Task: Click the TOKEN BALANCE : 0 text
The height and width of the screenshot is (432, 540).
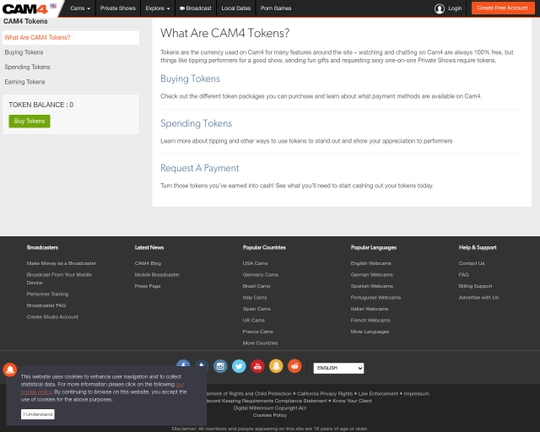Action: click(41, 105)
